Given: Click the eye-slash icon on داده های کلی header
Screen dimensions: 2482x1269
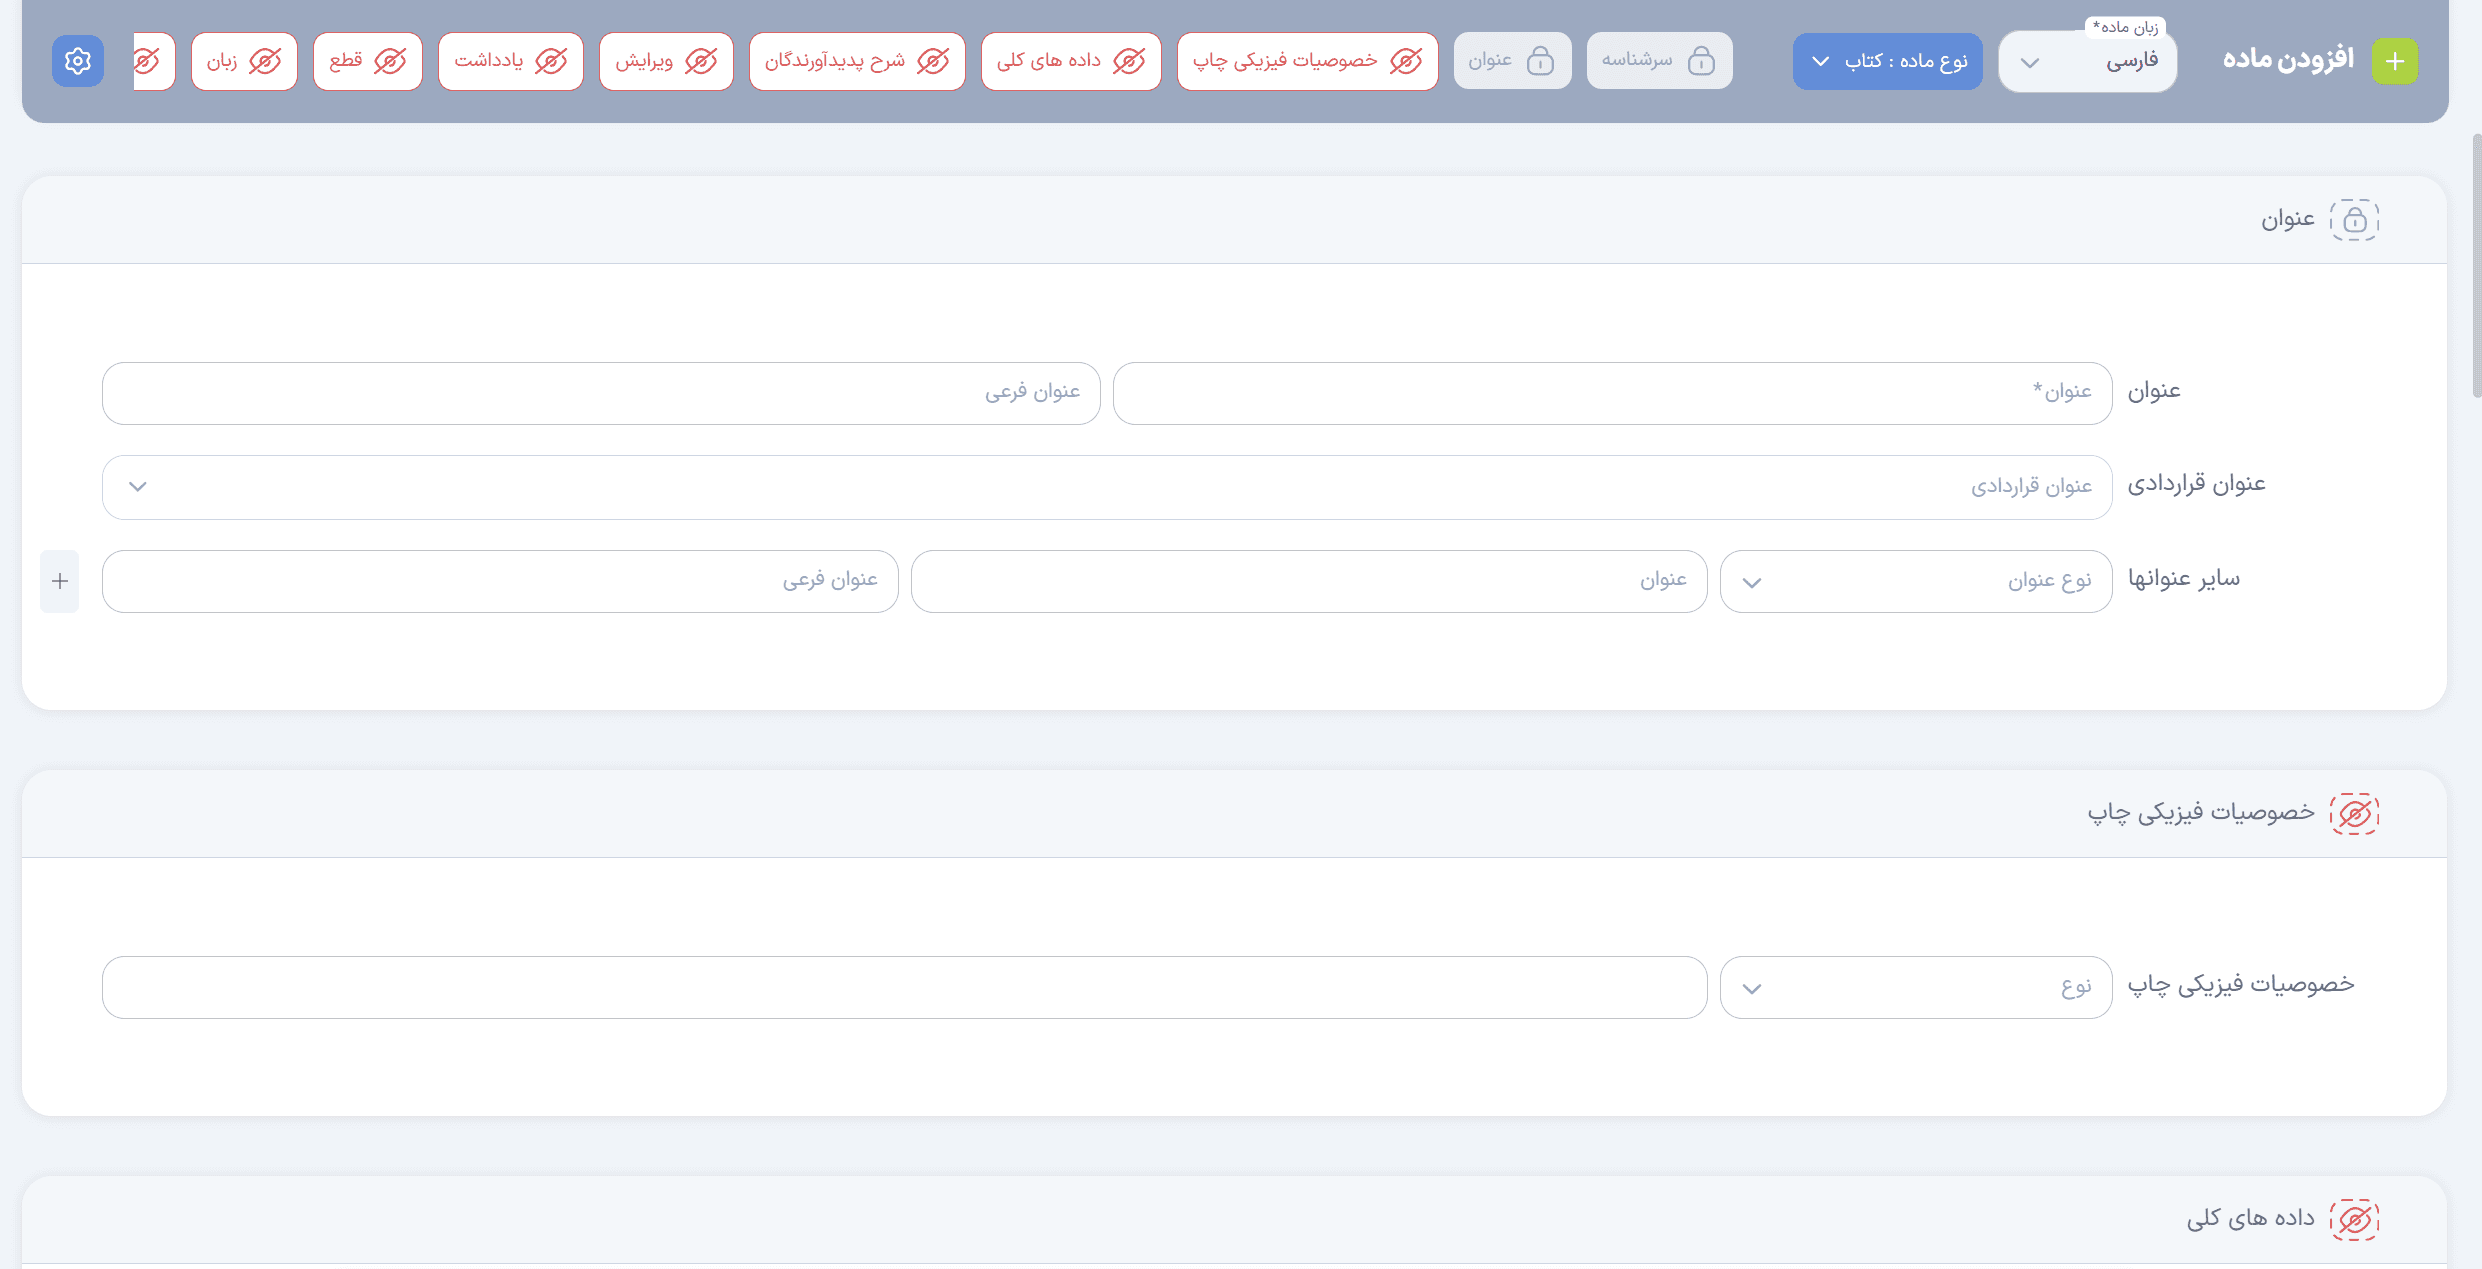Looking at the screenshot, I should (2356, 1219).
